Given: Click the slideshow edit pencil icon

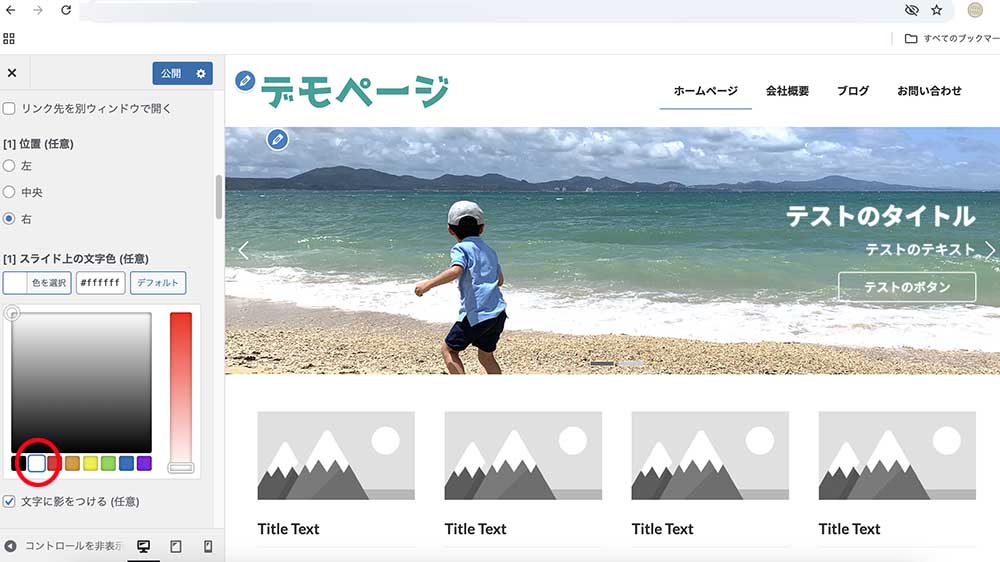Looking at the screenshot, I should 277,139.
